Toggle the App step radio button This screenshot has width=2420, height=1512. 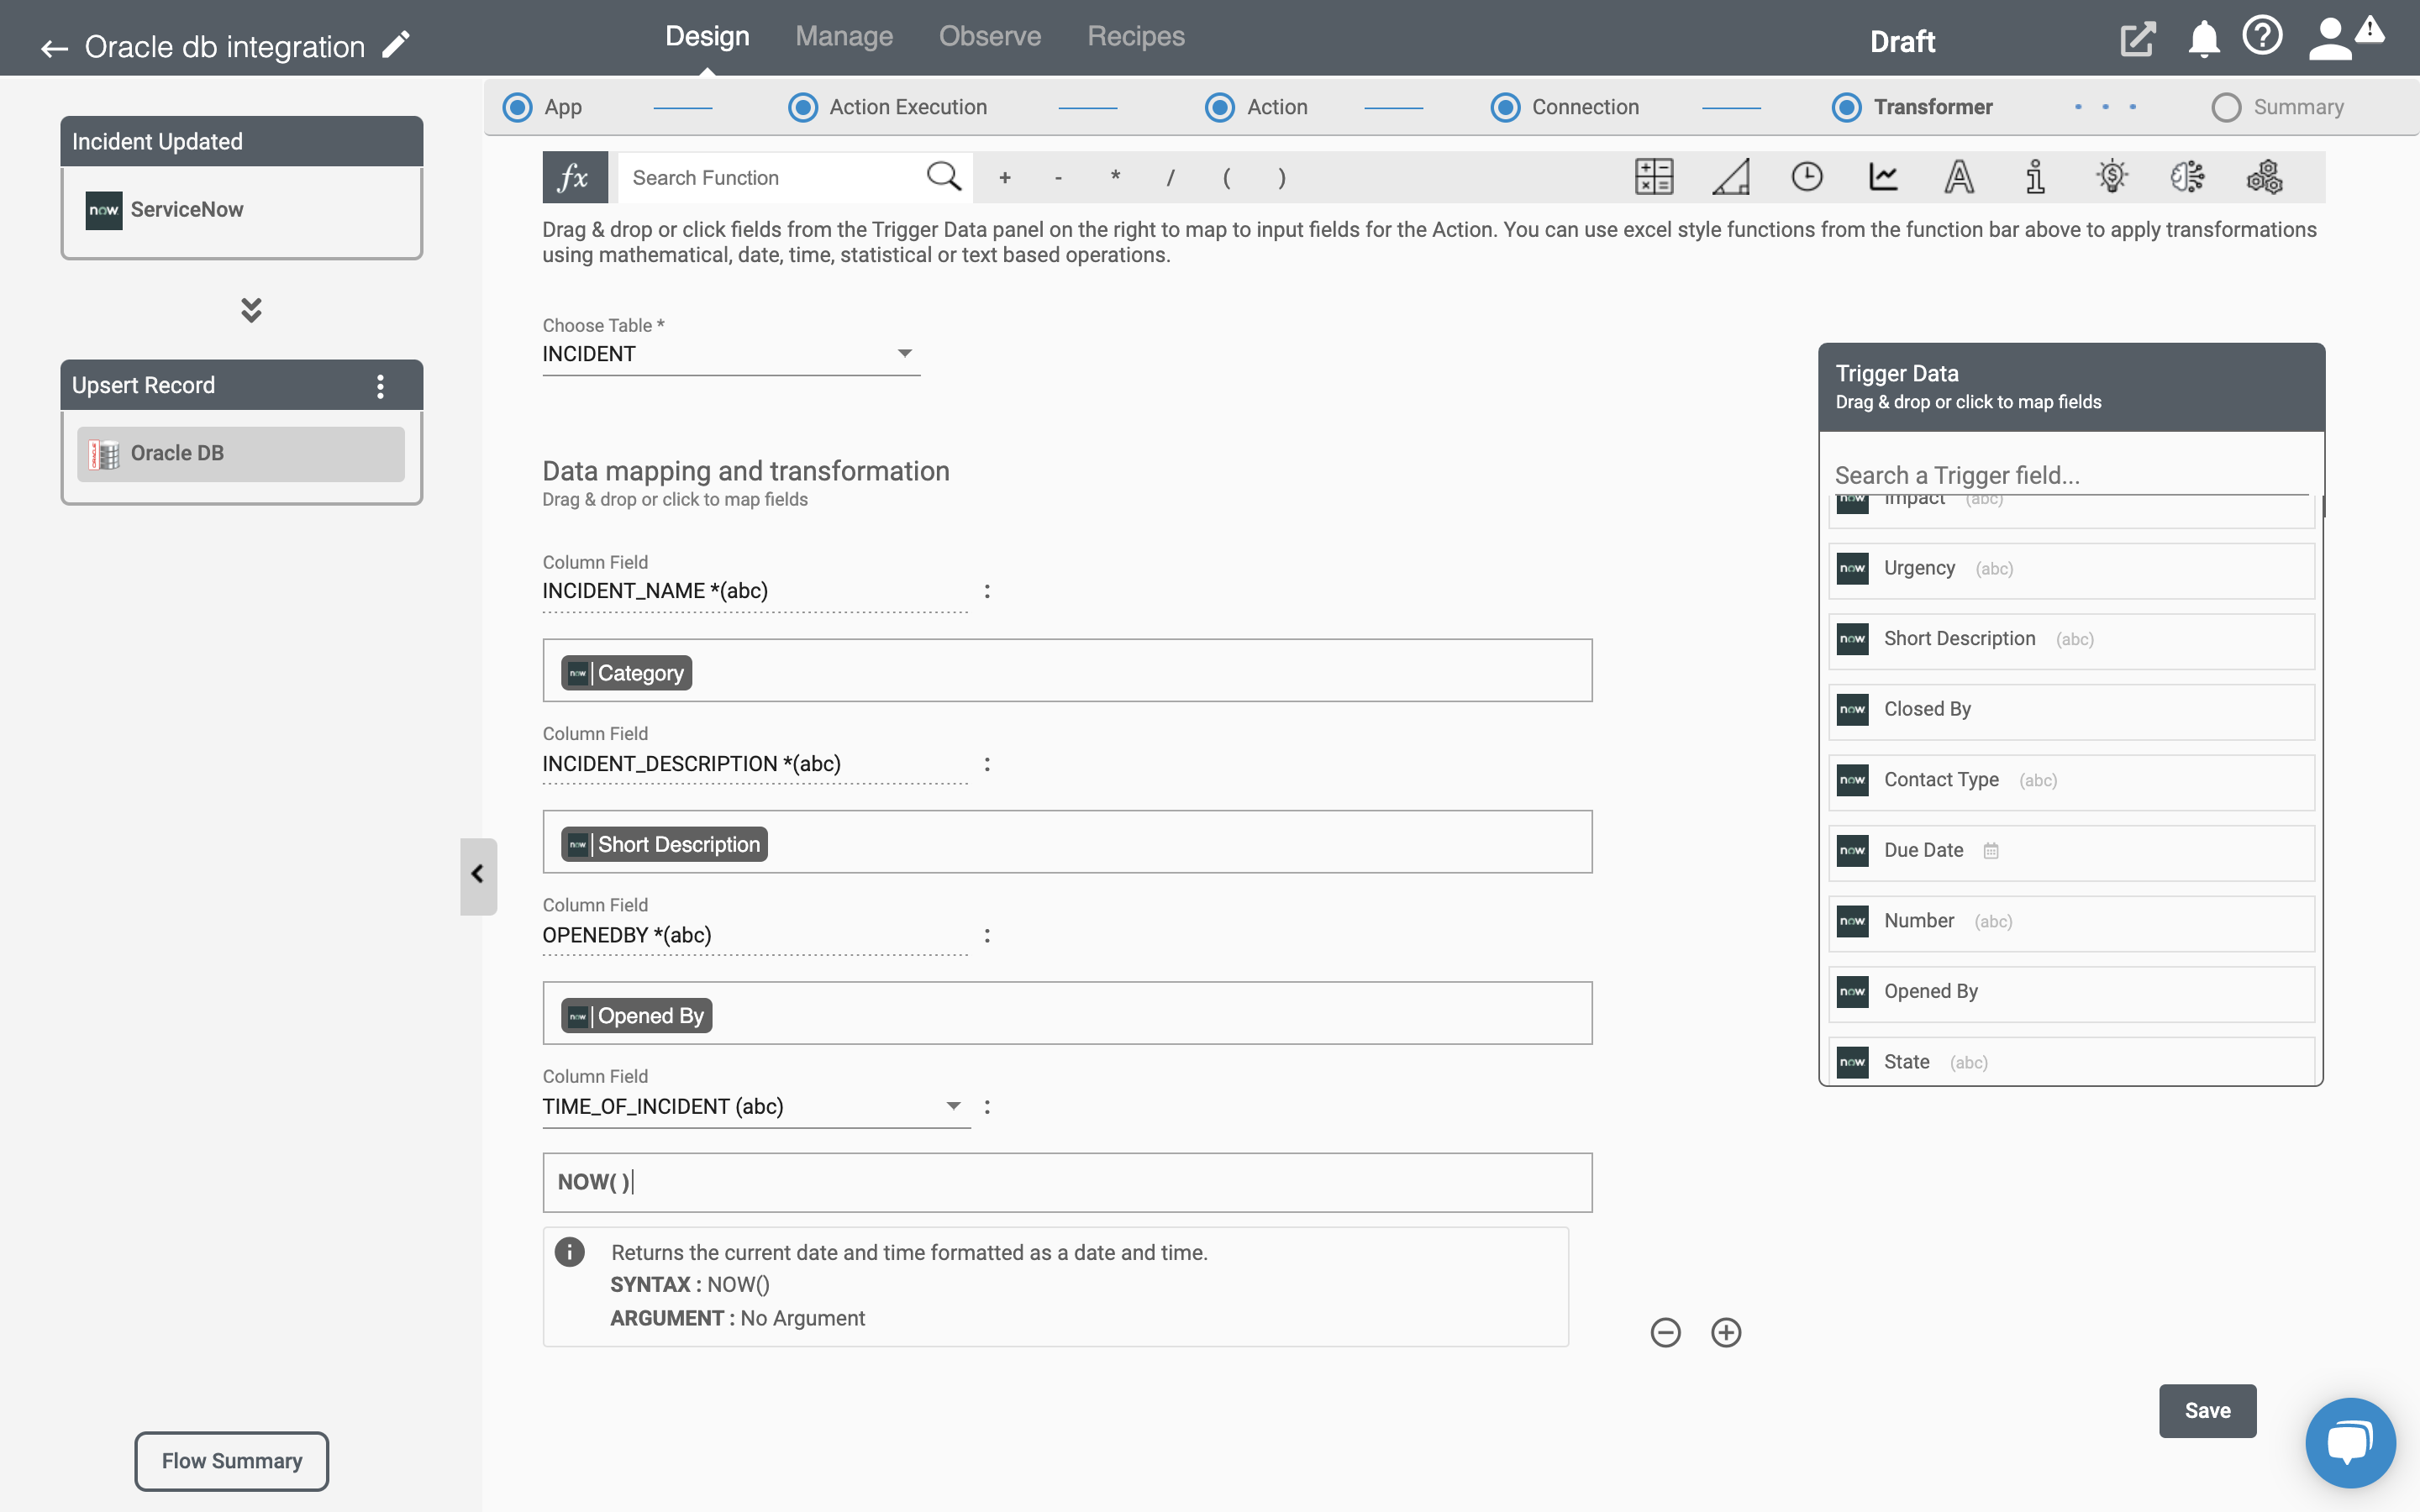tap(518, 106)
